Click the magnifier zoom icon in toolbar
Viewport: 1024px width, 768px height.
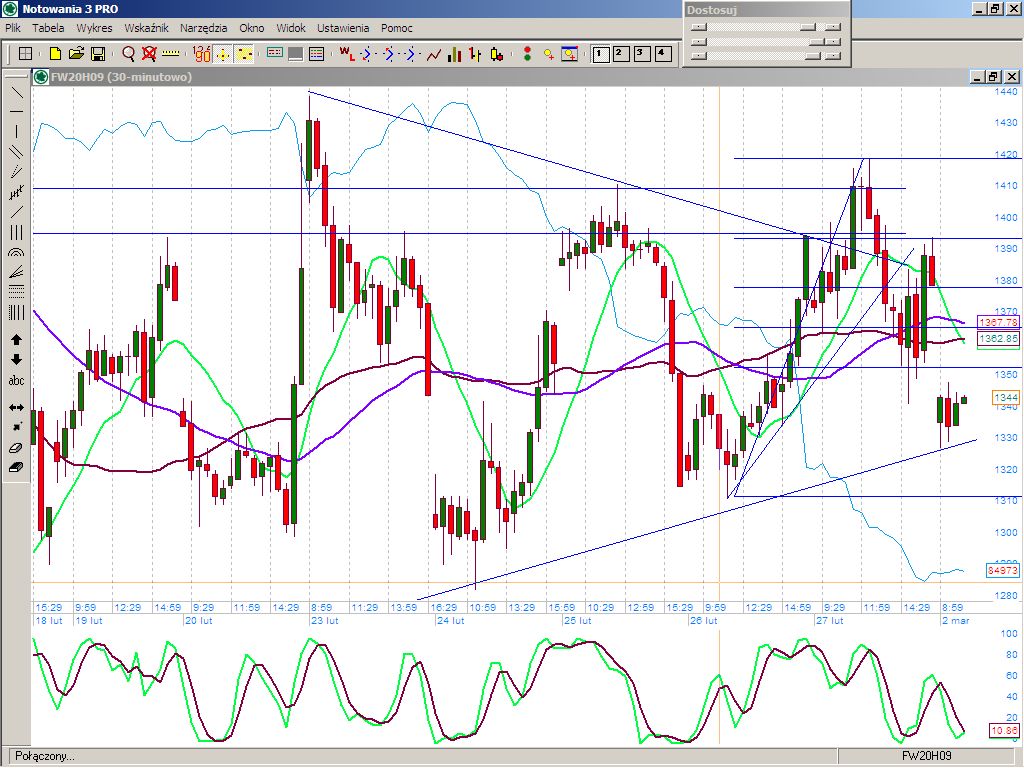[128, 54]
